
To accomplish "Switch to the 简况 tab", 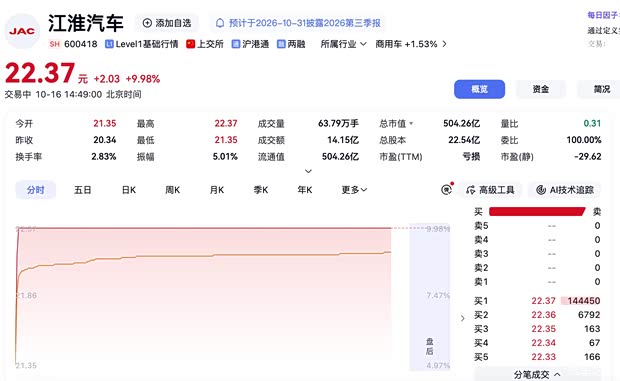I will 599,89.
